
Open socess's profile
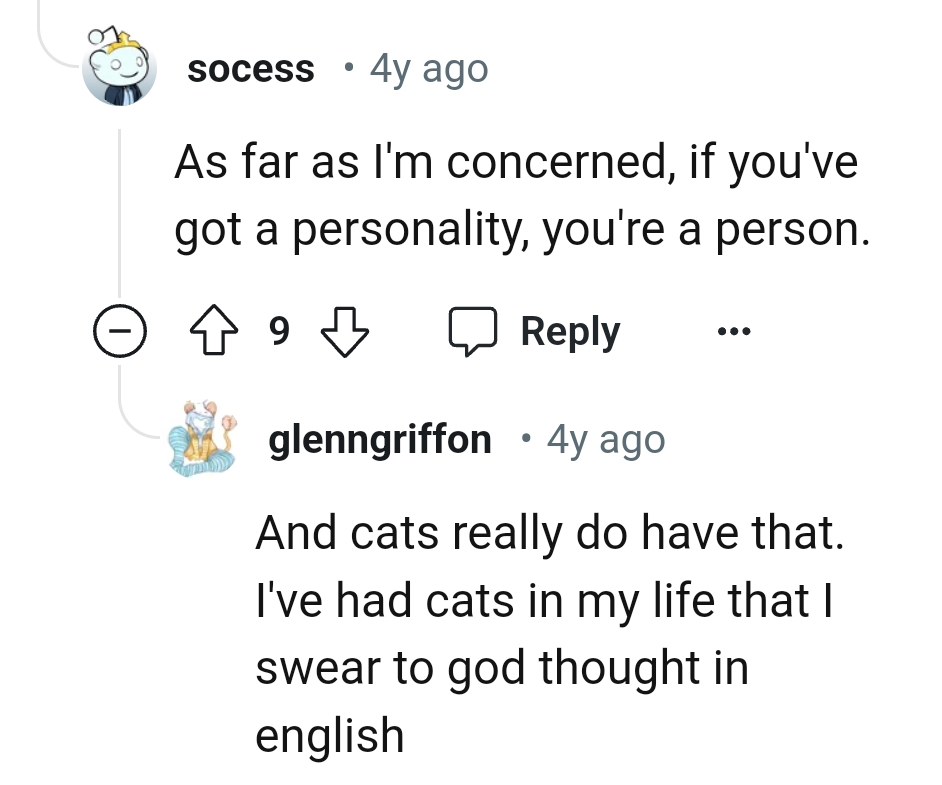coord(250,68)
